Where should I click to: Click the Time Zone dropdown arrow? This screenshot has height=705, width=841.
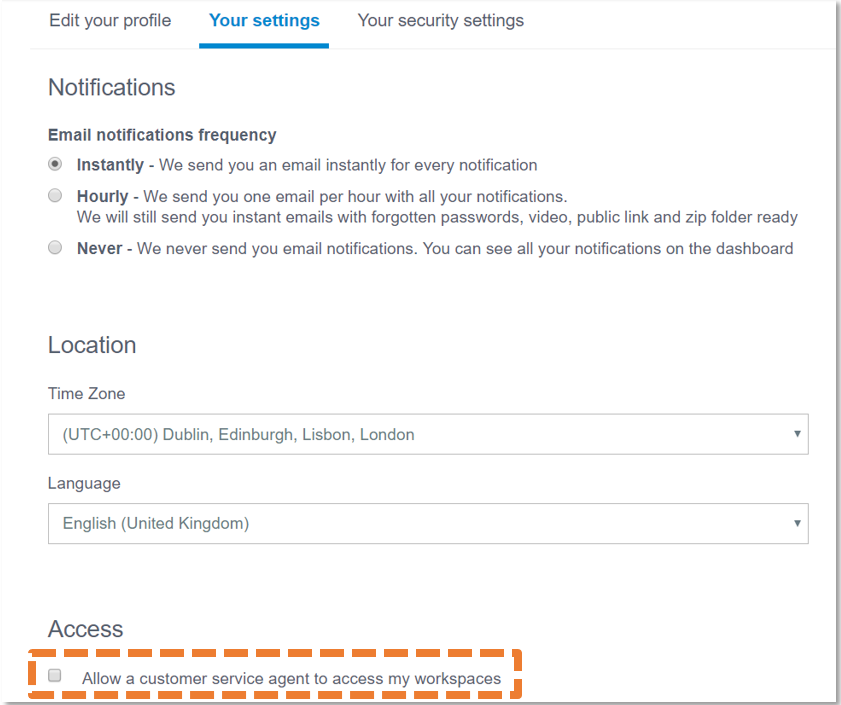(x=797, y=435)
